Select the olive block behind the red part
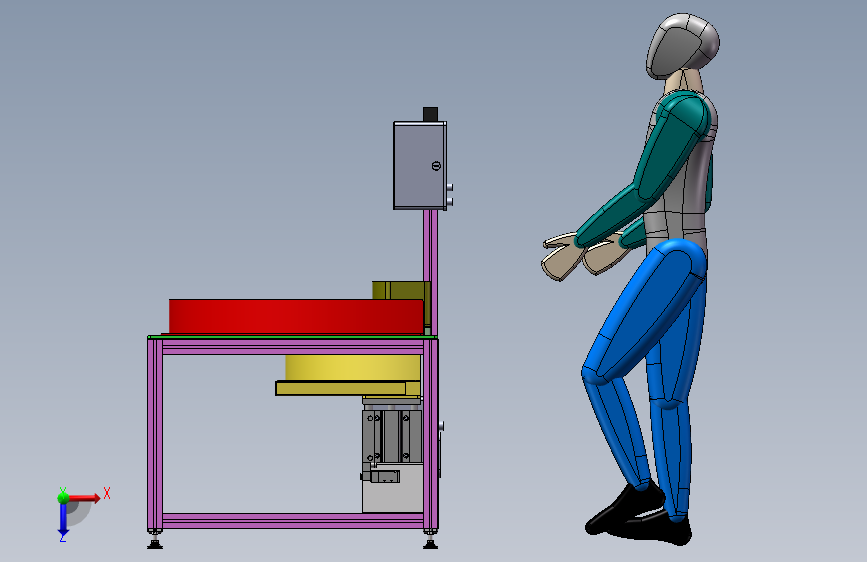This screenshot has height=562, width=867. click(400, 290)
